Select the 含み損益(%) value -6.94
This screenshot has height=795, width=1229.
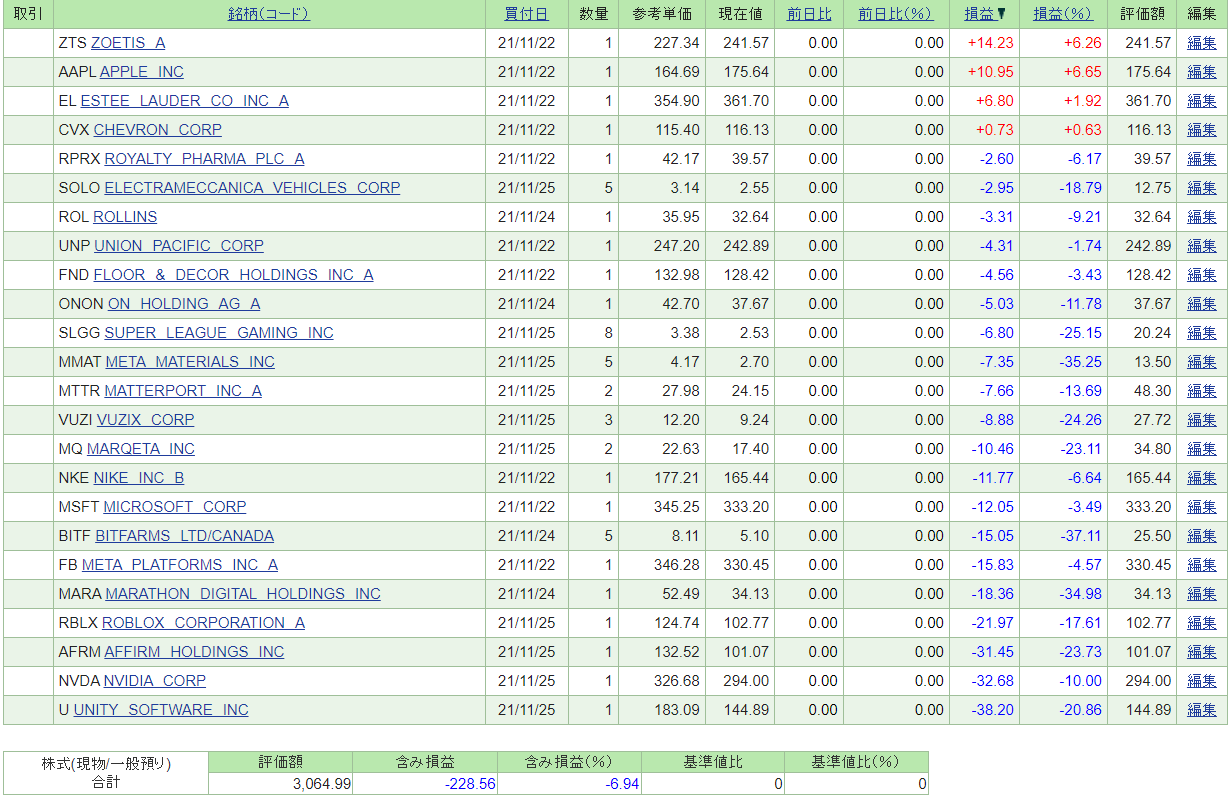622,784
